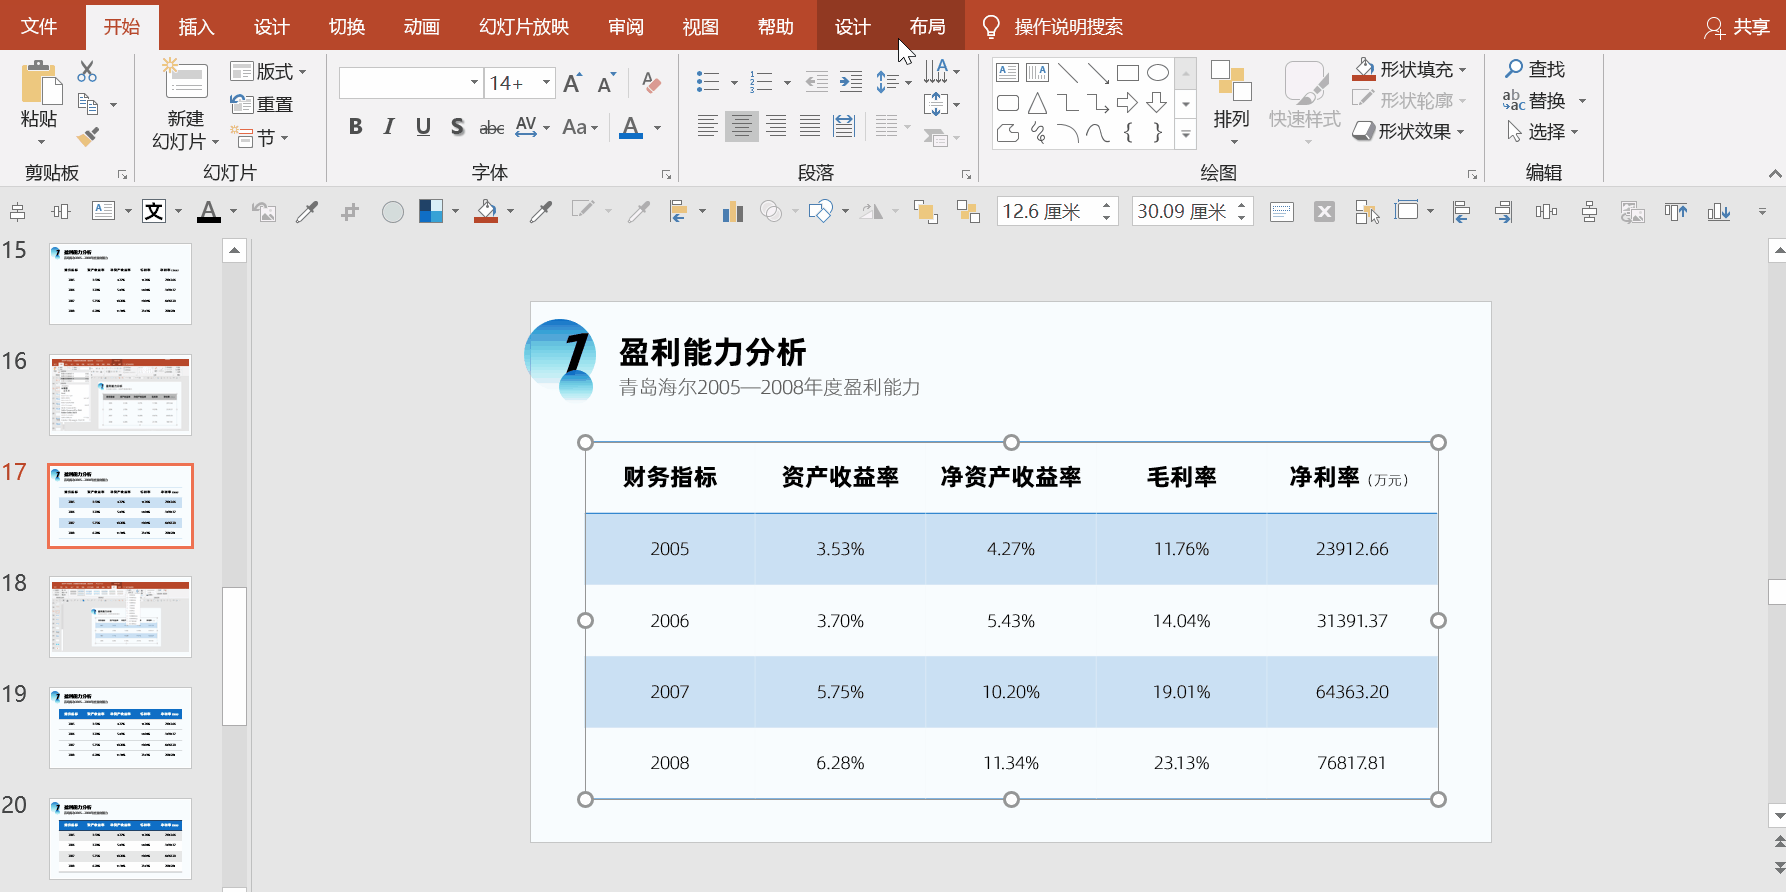Switch to the 插入 insert tab
The image size is (1786, 892).
[x=196, y=26]
